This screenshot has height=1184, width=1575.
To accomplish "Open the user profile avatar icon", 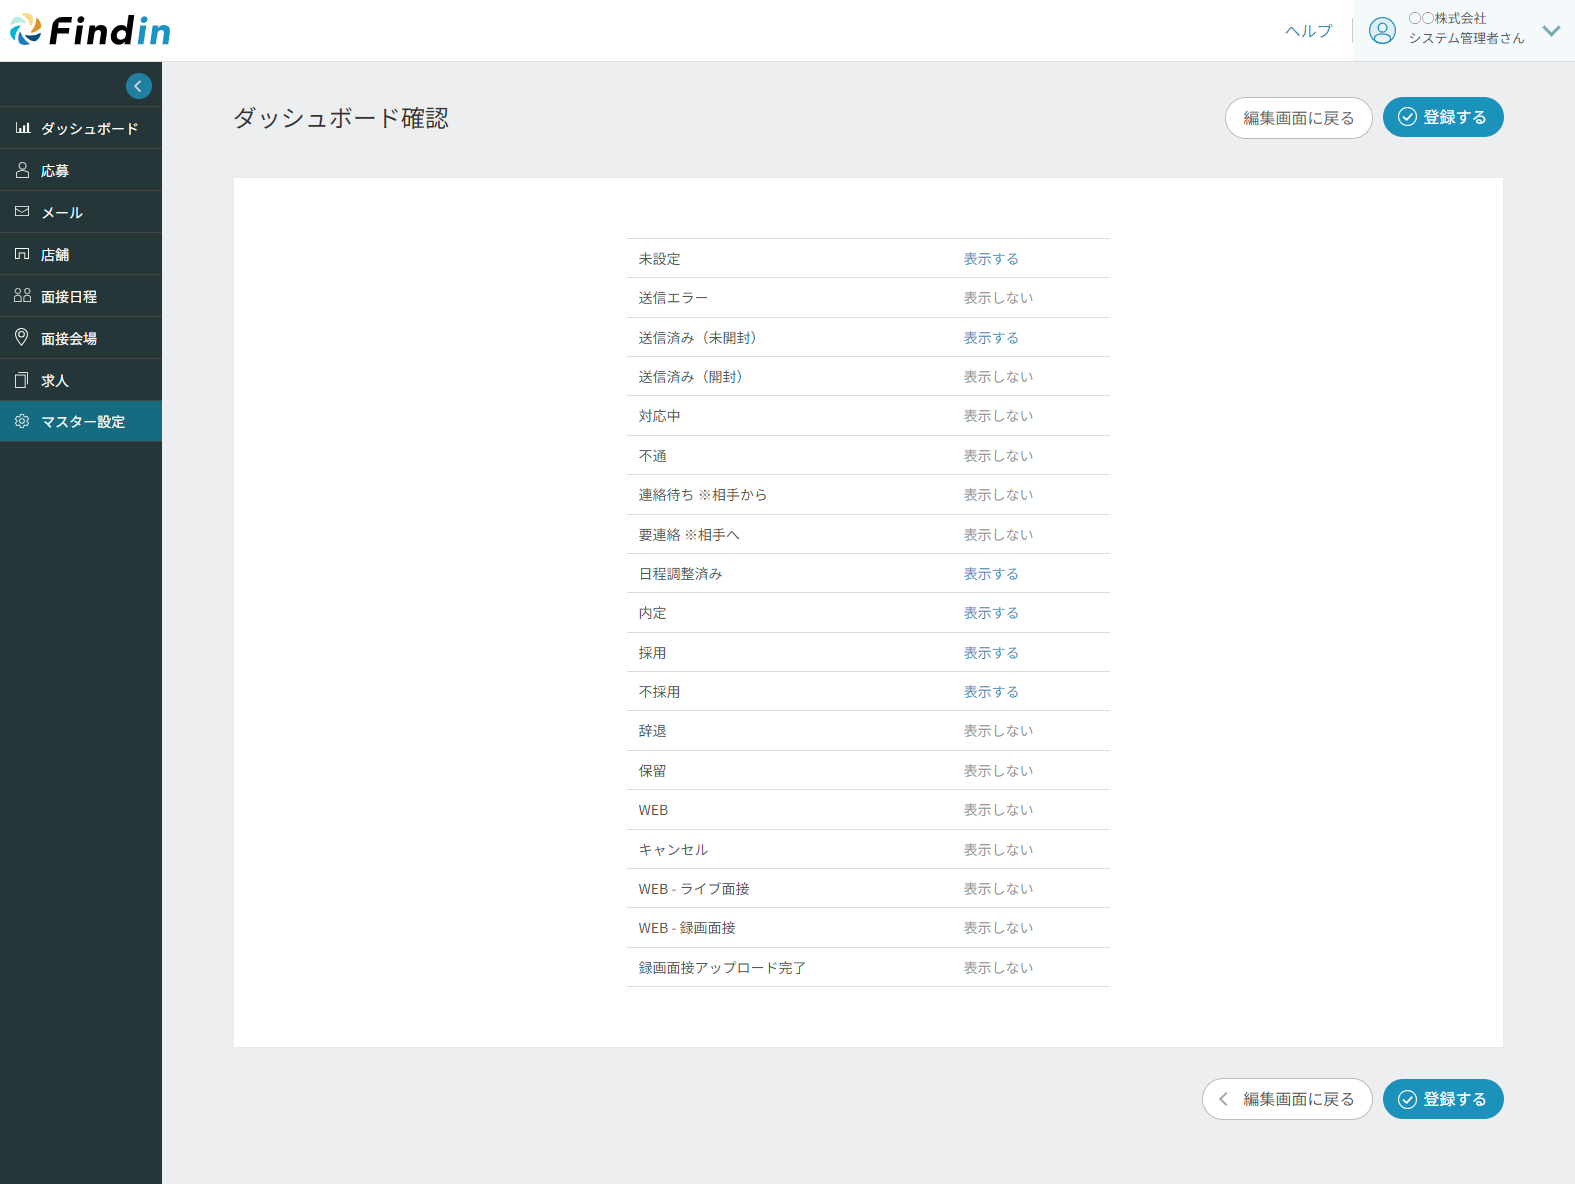I will [1382, 31].
